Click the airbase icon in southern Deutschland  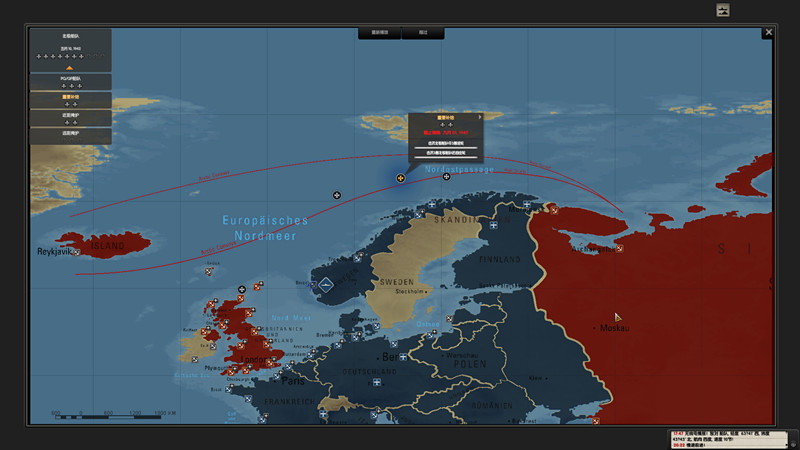[377, 382]
